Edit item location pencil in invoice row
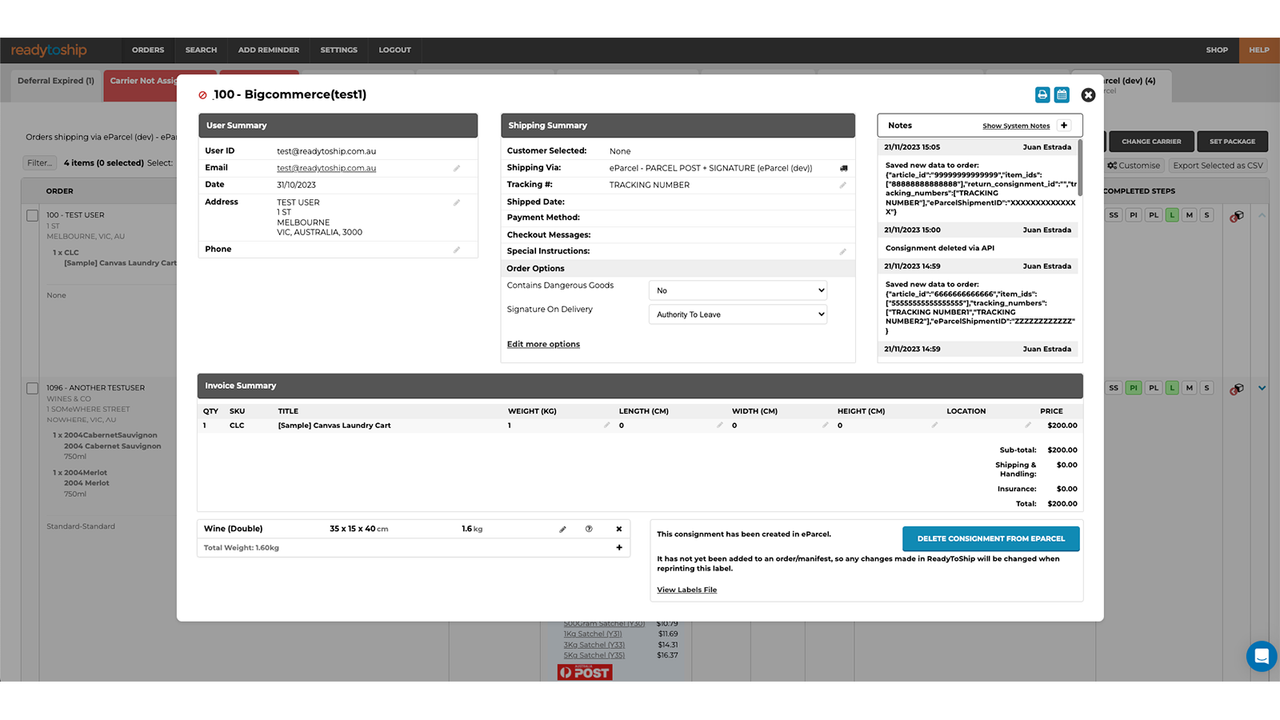Screen dimensions: 1280x720 [1029, 425]
